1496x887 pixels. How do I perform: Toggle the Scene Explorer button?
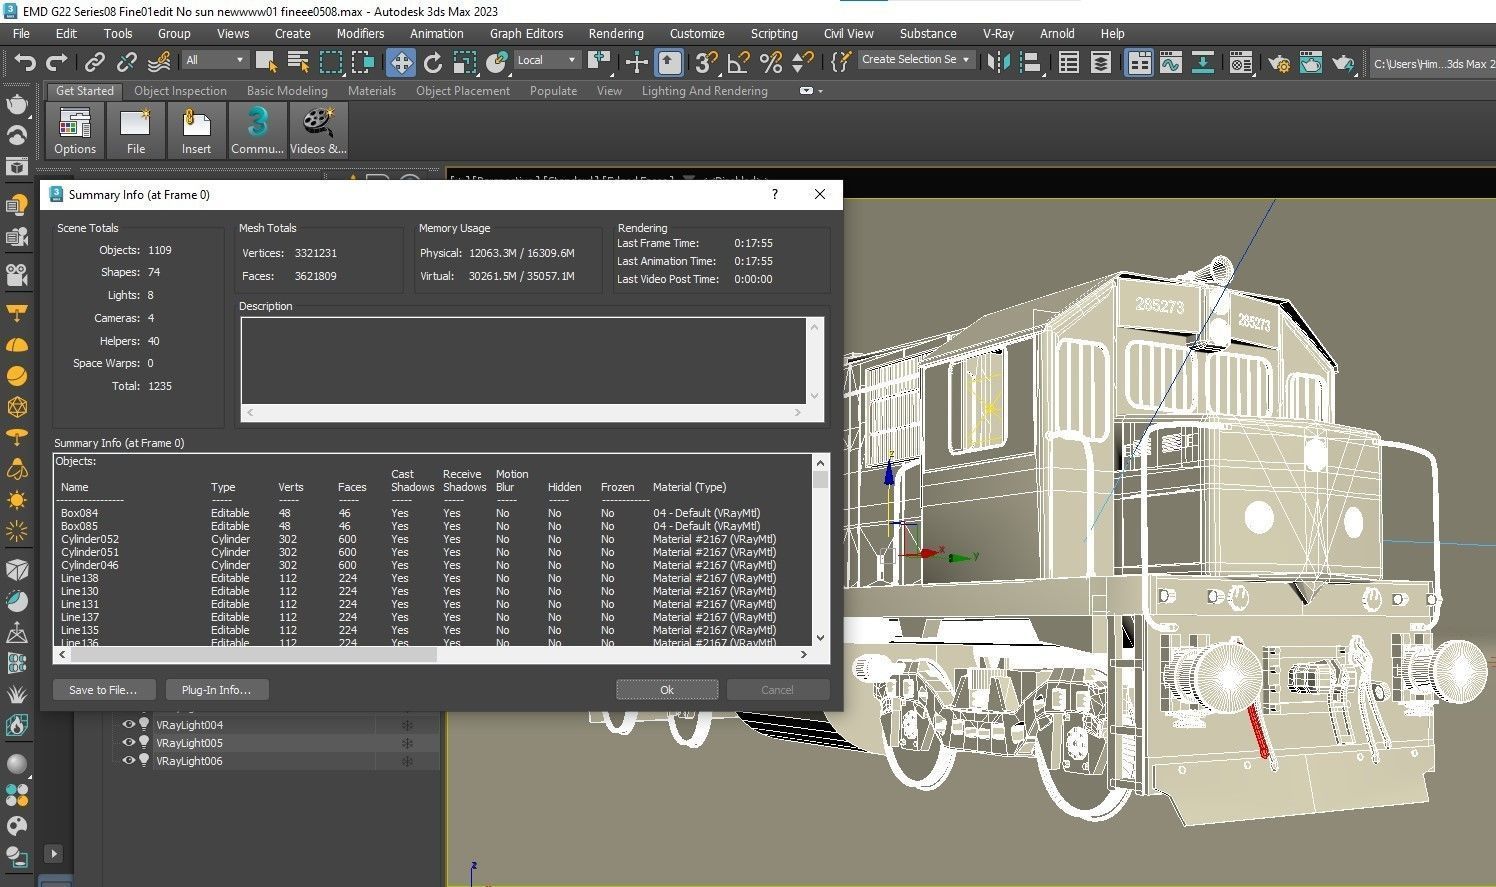(1068, 63)
